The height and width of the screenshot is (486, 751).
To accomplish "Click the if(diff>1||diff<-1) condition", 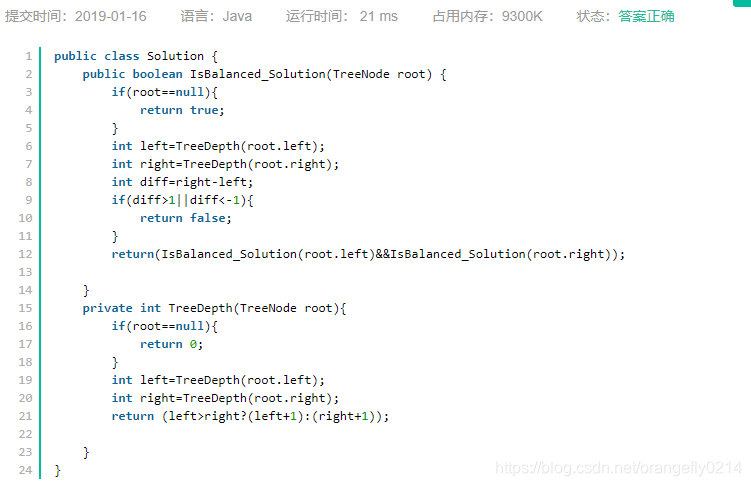I will (x=182, y=200).
